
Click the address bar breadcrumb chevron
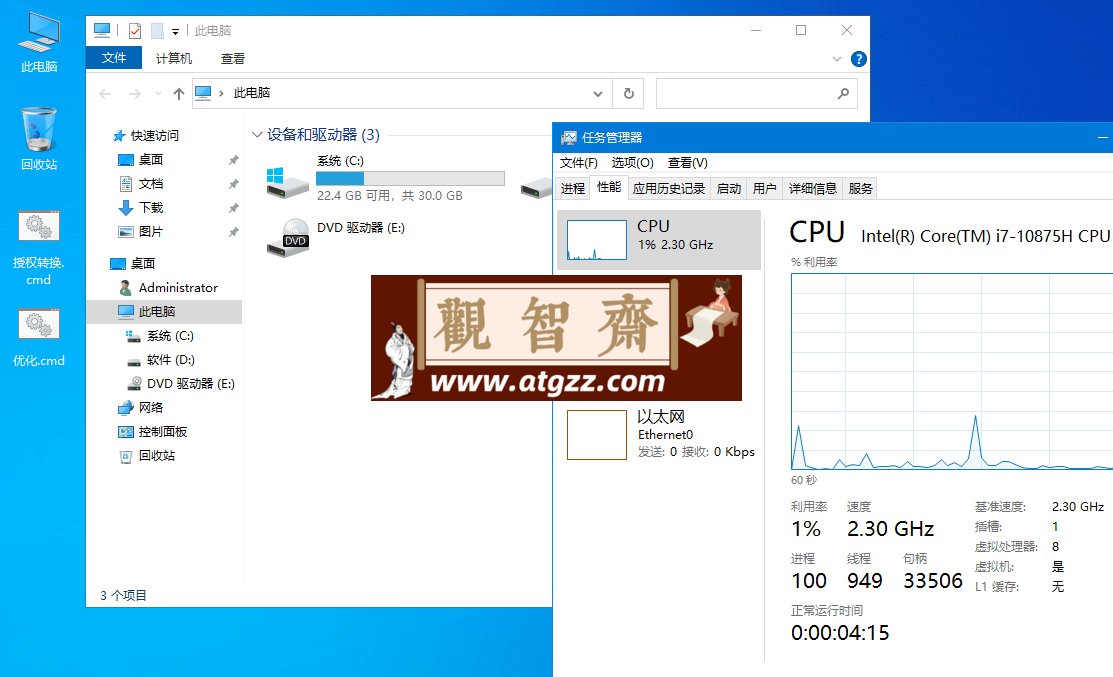[x=221, y=93]
